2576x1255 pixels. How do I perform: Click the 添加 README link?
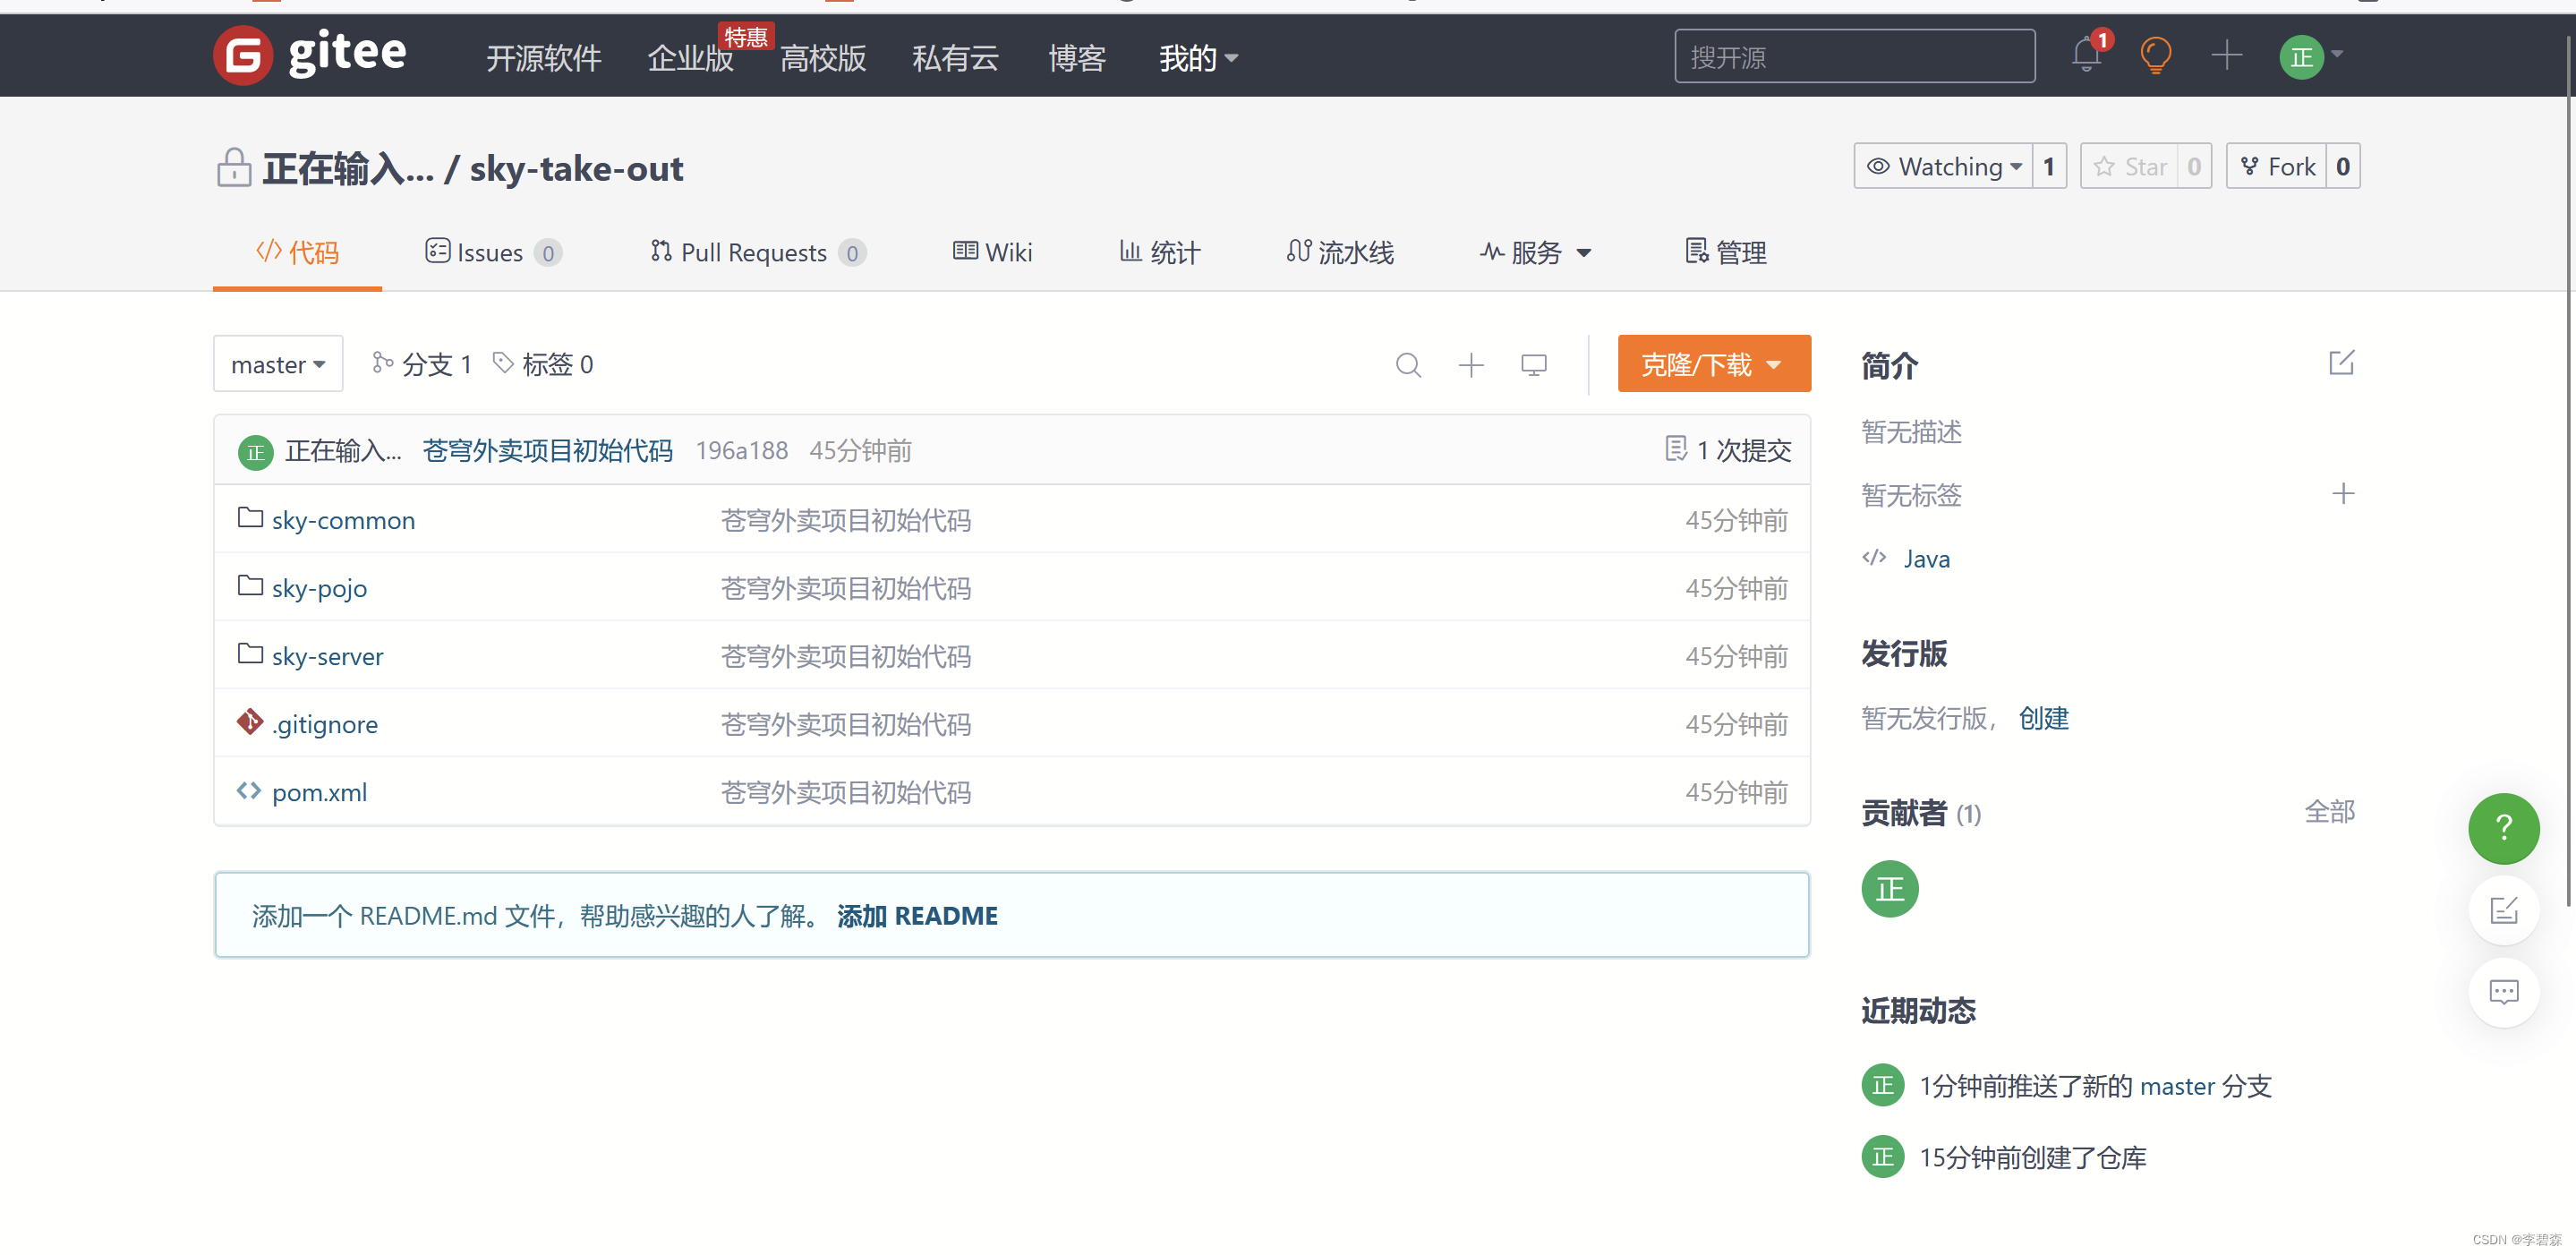click(917, 916)
